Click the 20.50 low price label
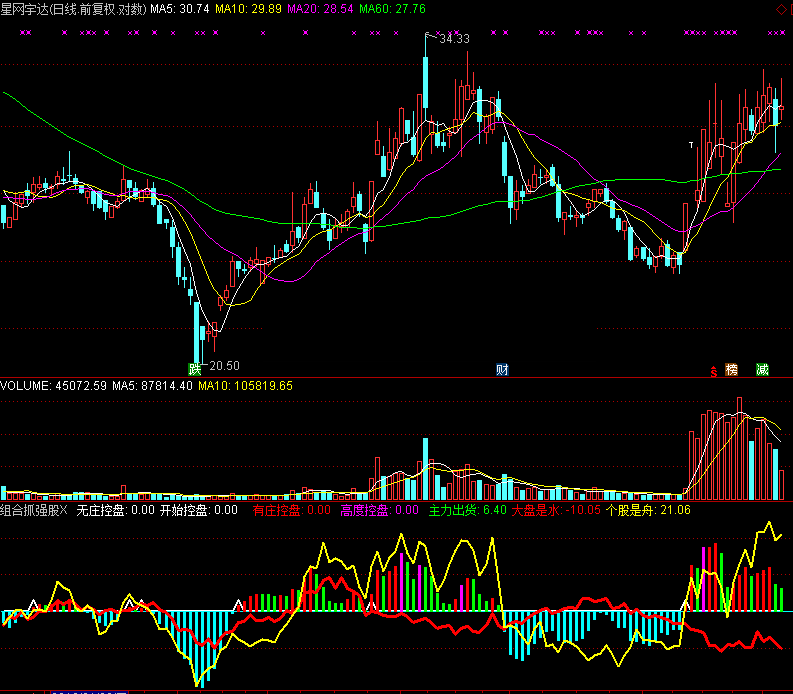Viewport: 793px width, 694px height. tap(224, 366)
